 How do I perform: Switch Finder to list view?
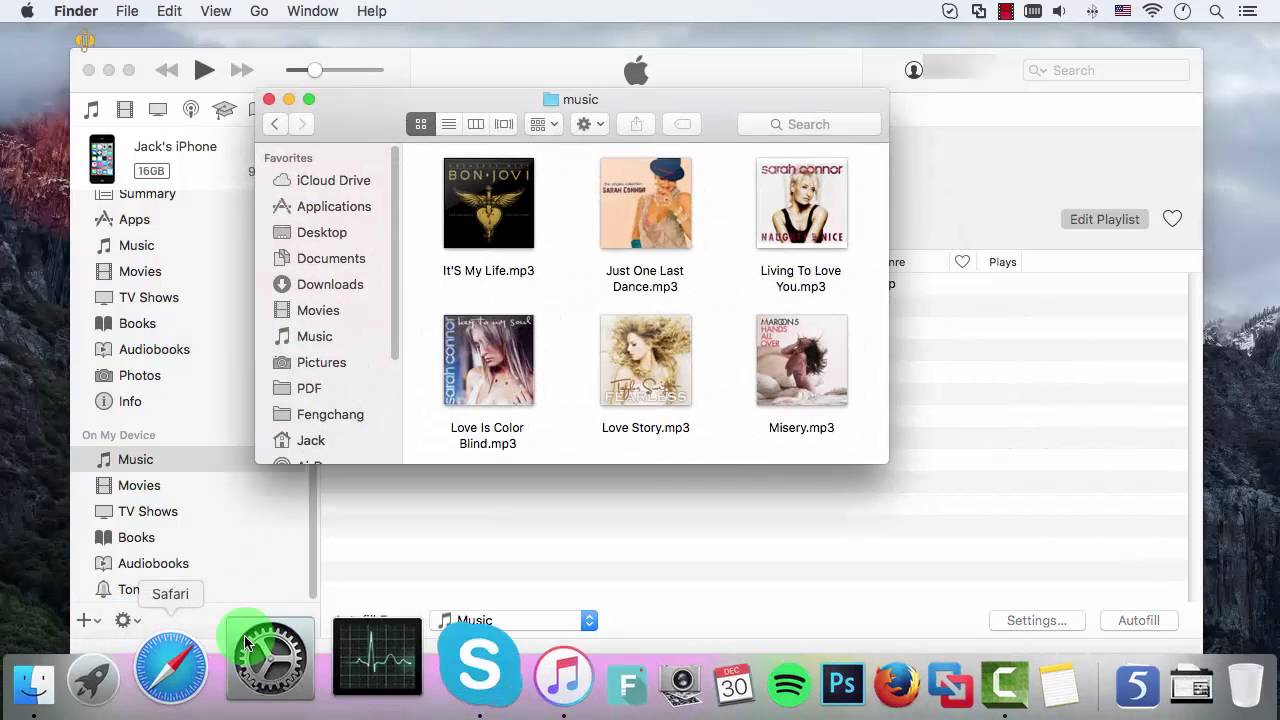[x=449, y=124]
